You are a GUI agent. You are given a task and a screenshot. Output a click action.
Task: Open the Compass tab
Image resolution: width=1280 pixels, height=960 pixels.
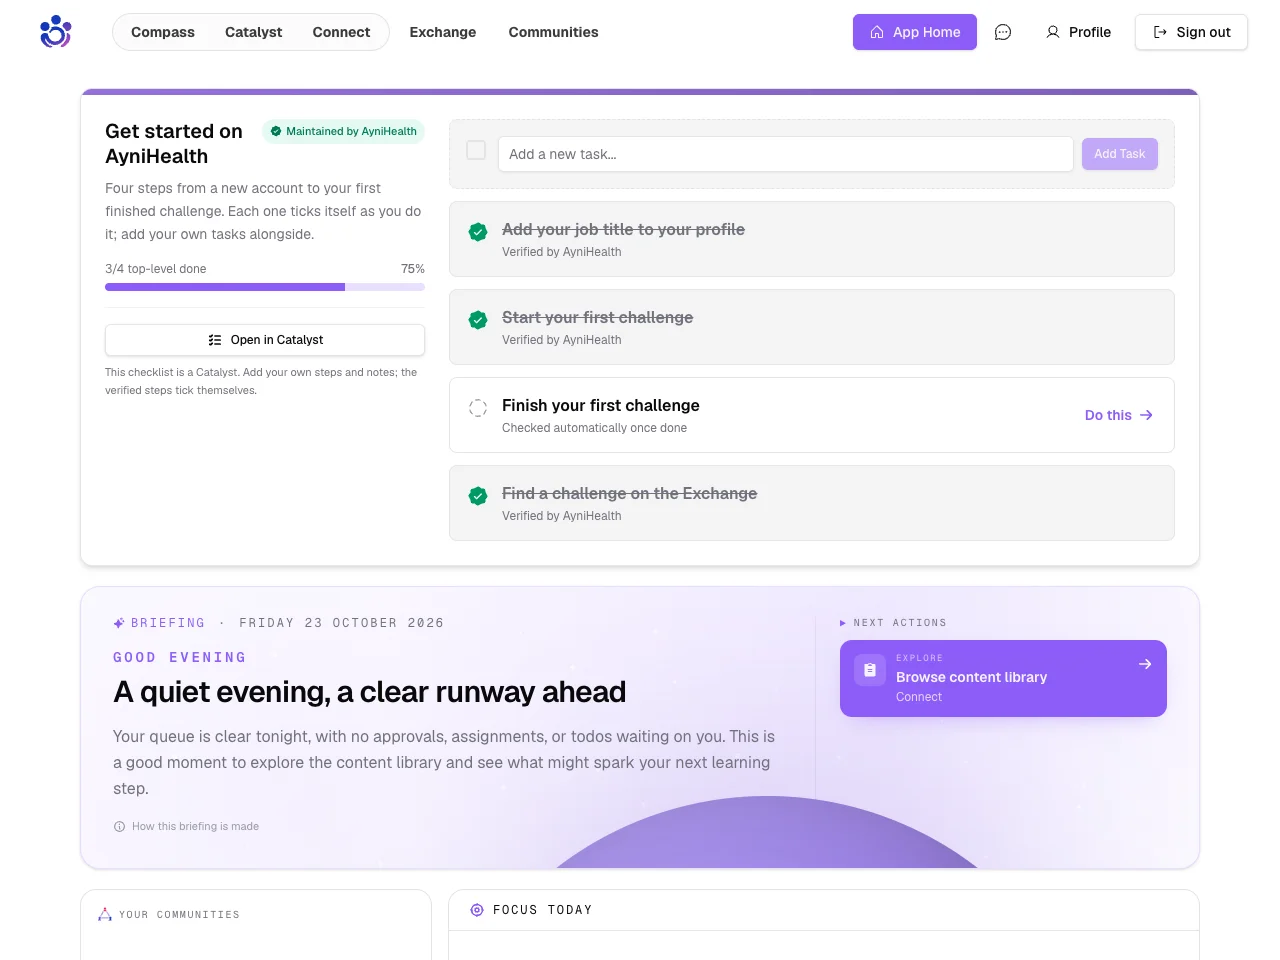[x=163, y=32]
